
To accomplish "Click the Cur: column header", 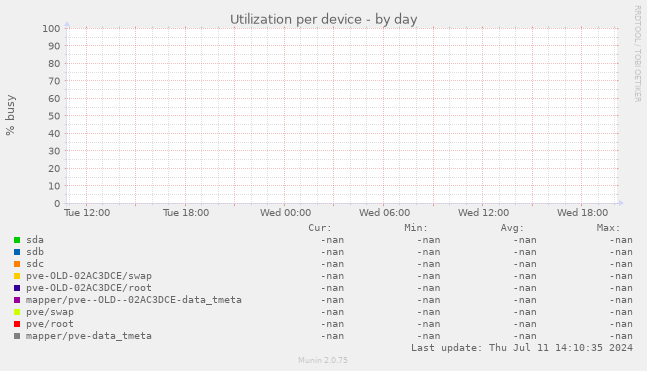I will click(x=320, y=228).
